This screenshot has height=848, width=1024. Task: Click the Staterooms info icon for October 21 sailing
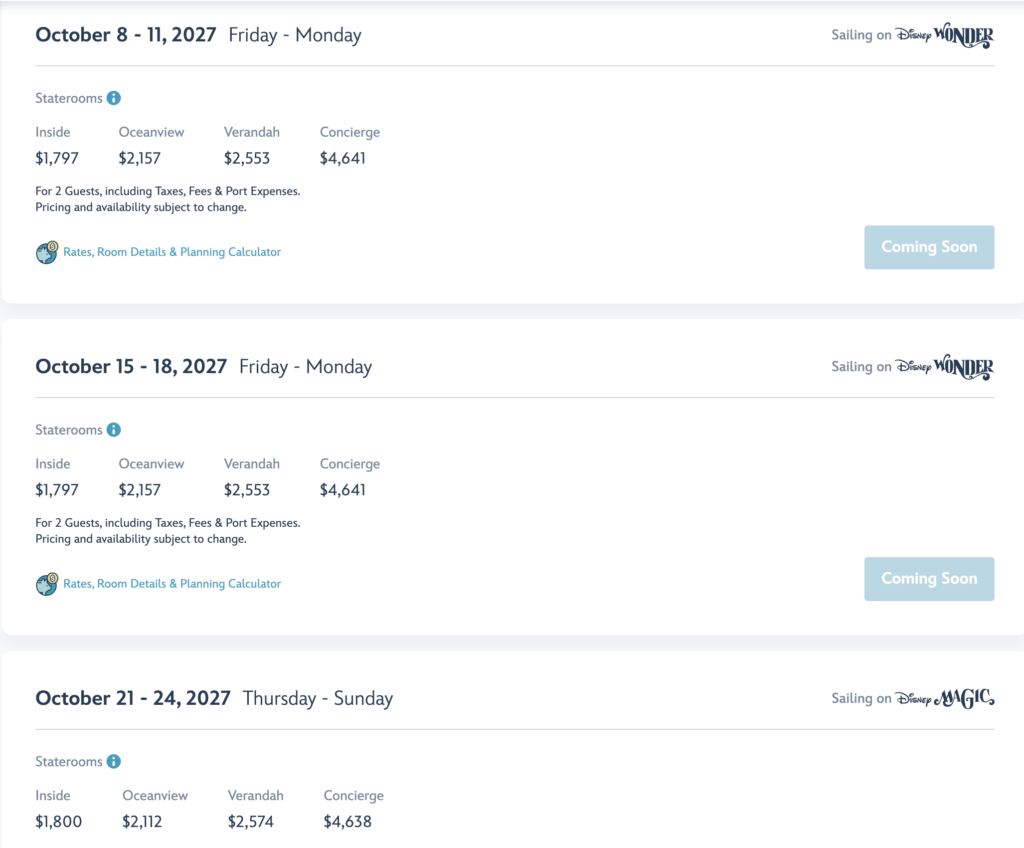click(x=114, y=762)
